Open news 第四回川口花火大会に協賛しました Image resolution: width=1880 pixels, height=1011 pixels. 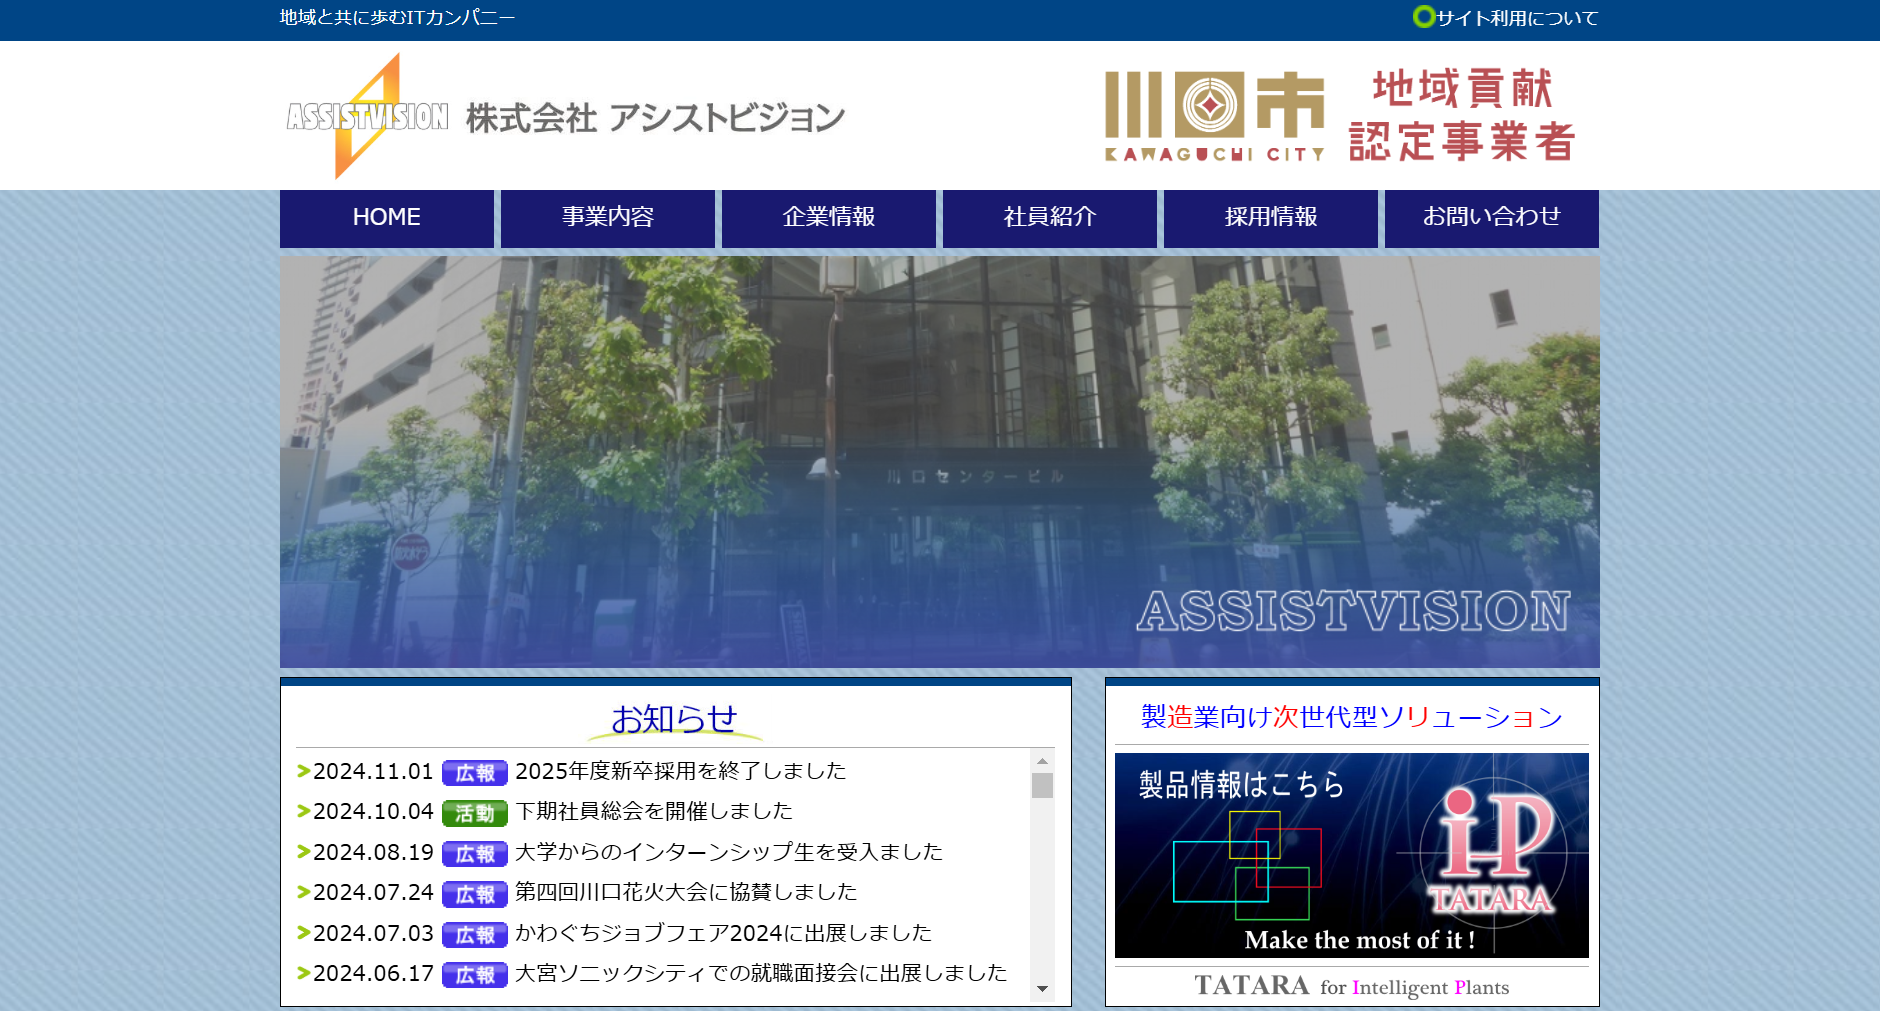click(x=686, y=892)
